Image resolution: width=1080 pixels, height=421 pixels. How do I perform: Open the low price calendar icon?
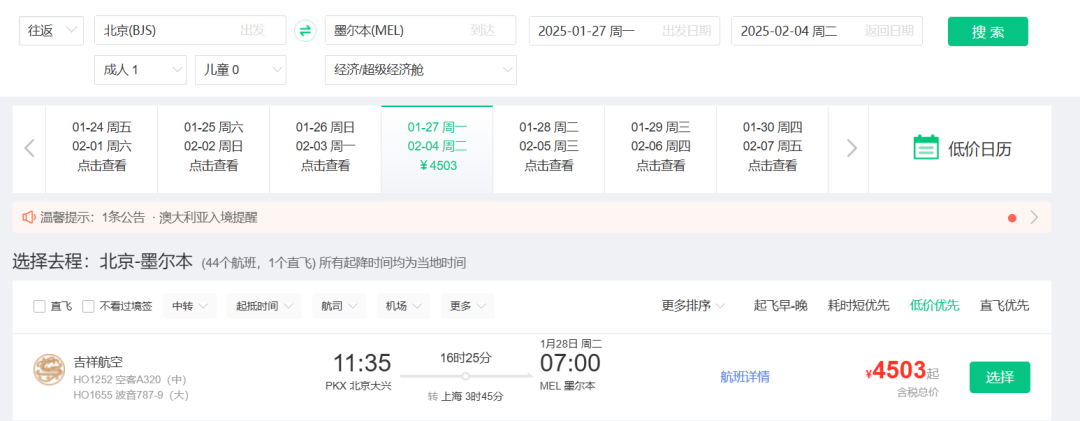point(926,148)
